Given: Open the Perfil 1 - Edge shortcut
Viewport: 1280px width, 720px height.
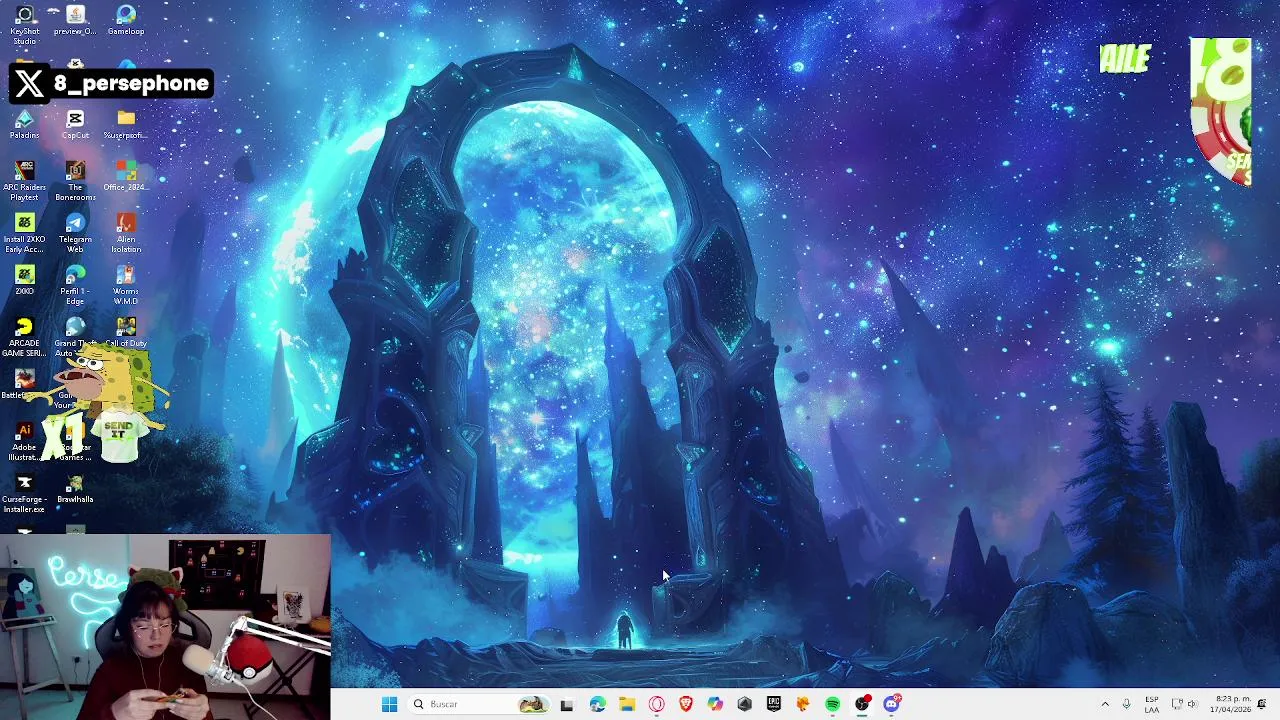Looking at the screenshot, I should [75, 285].
